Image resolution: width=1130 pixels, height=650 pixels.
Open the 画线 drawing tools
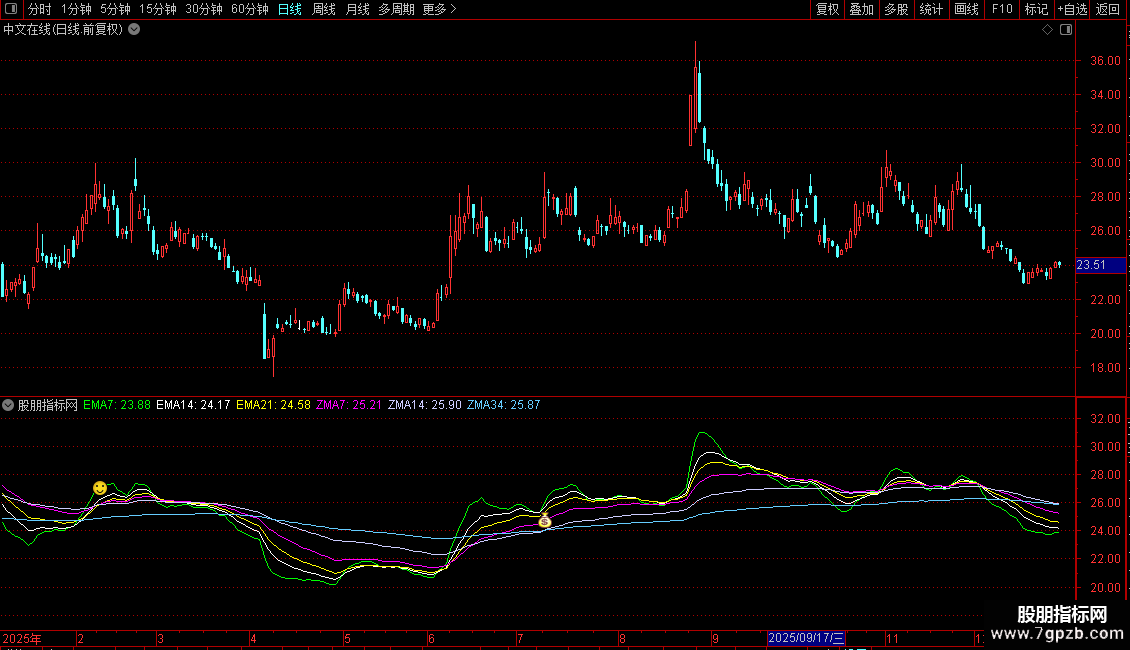click(966, 9)
